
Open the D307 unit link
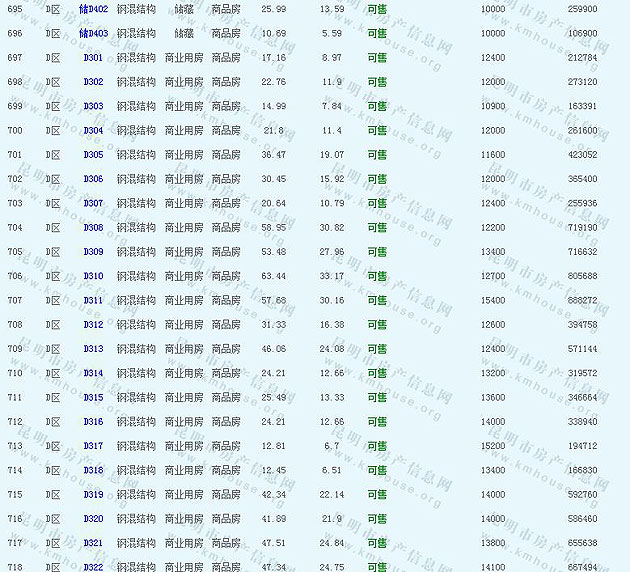[93, 203]
